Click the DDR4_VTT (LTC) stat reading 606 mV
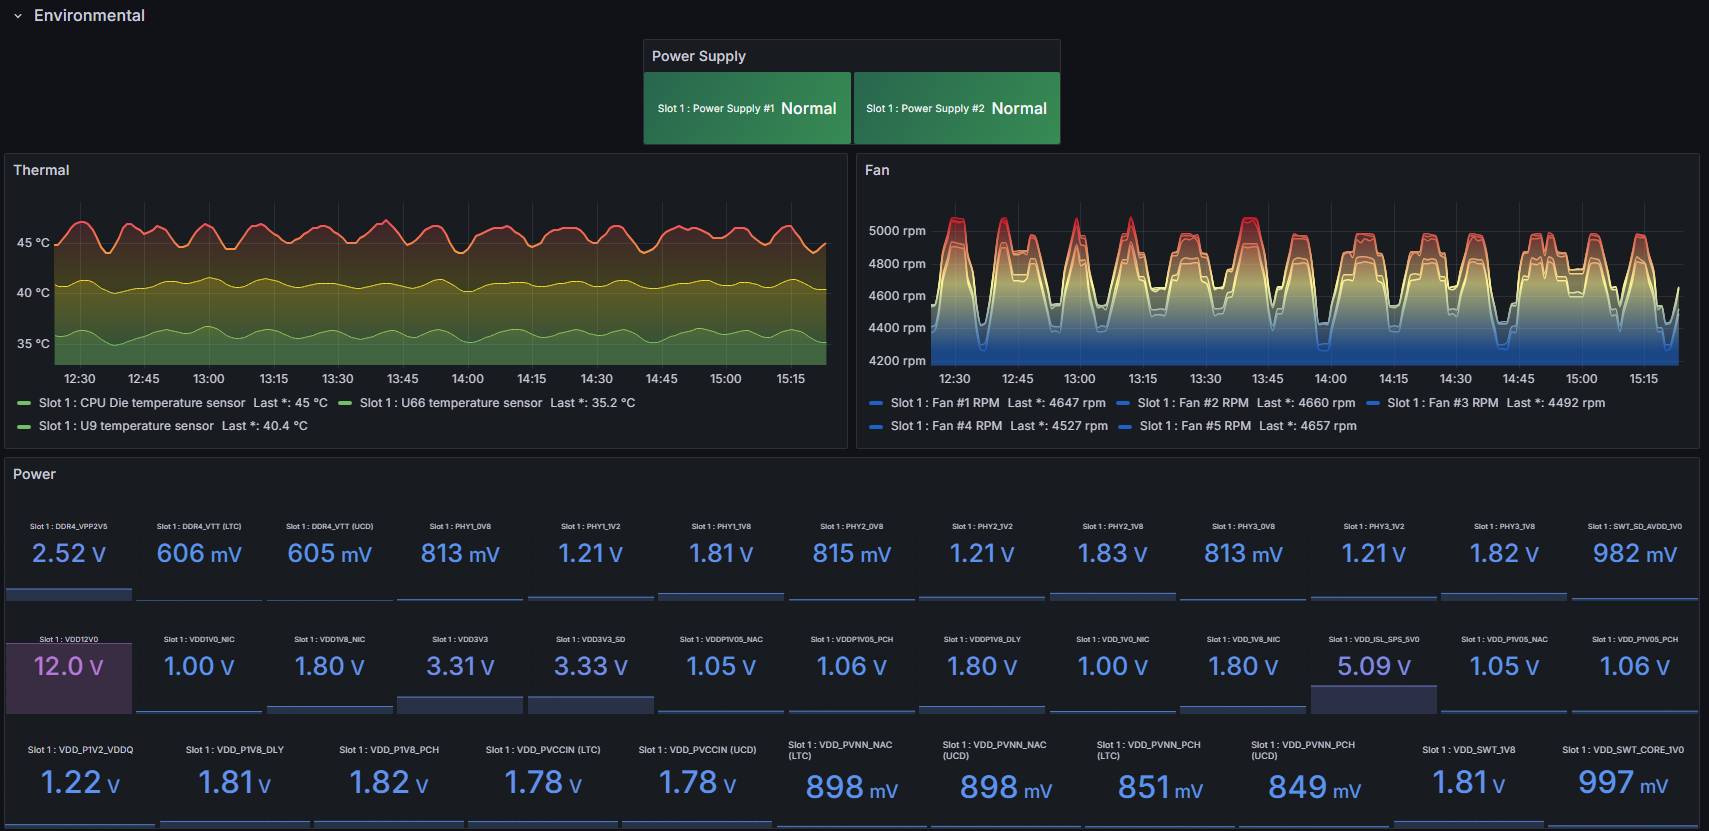 coord(199,553)
